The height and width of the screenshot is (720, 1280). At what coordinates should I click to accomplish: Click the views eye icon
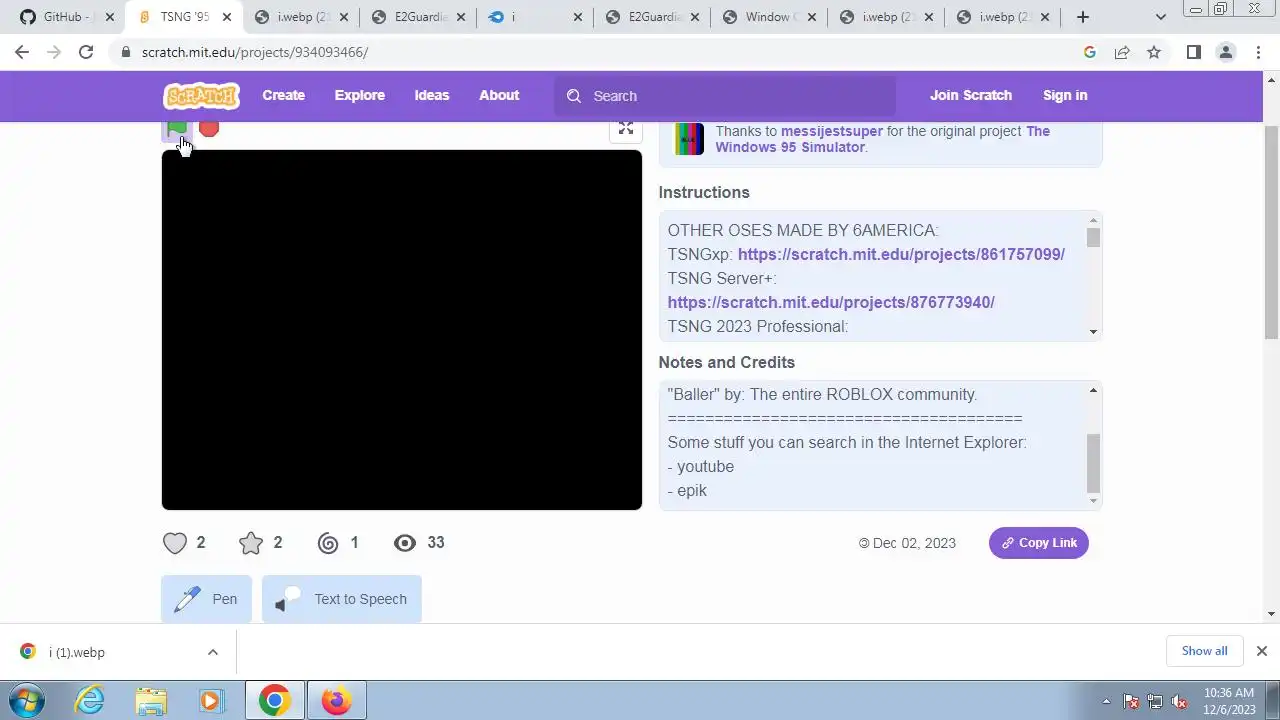(x=405, y=543)
